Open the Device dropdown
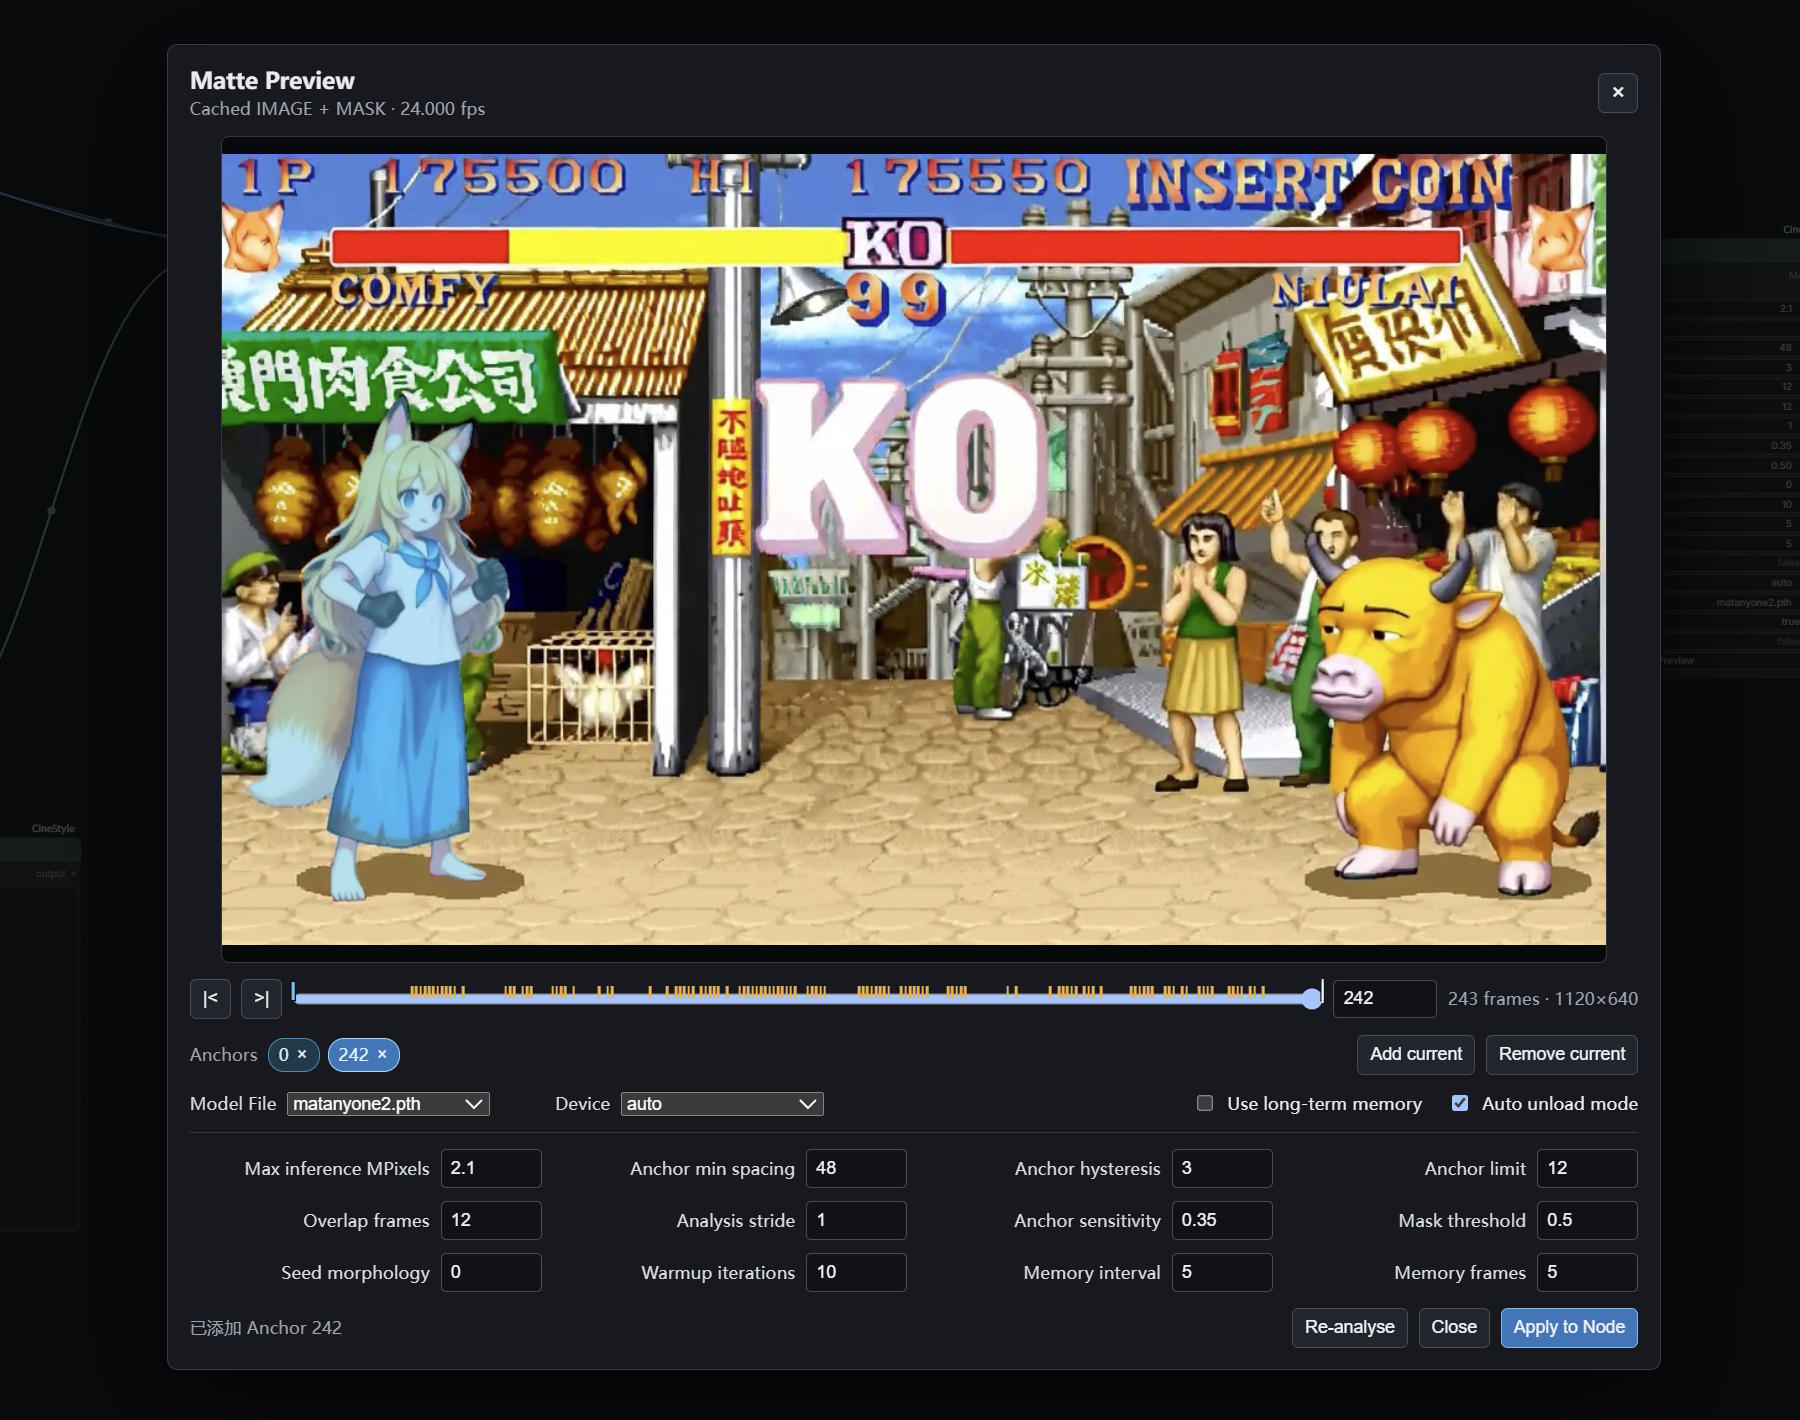 pyautogui.click(x=722, y=1104)
